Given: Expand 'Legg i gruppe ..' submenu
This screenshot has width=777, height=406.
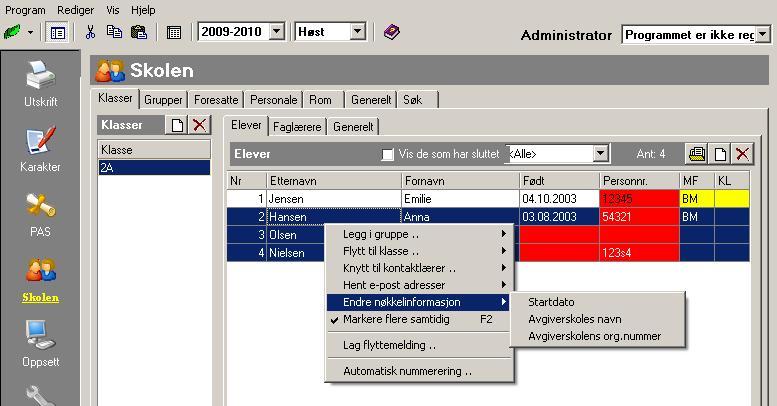Looking at the screenshot, I should point(419,234).
